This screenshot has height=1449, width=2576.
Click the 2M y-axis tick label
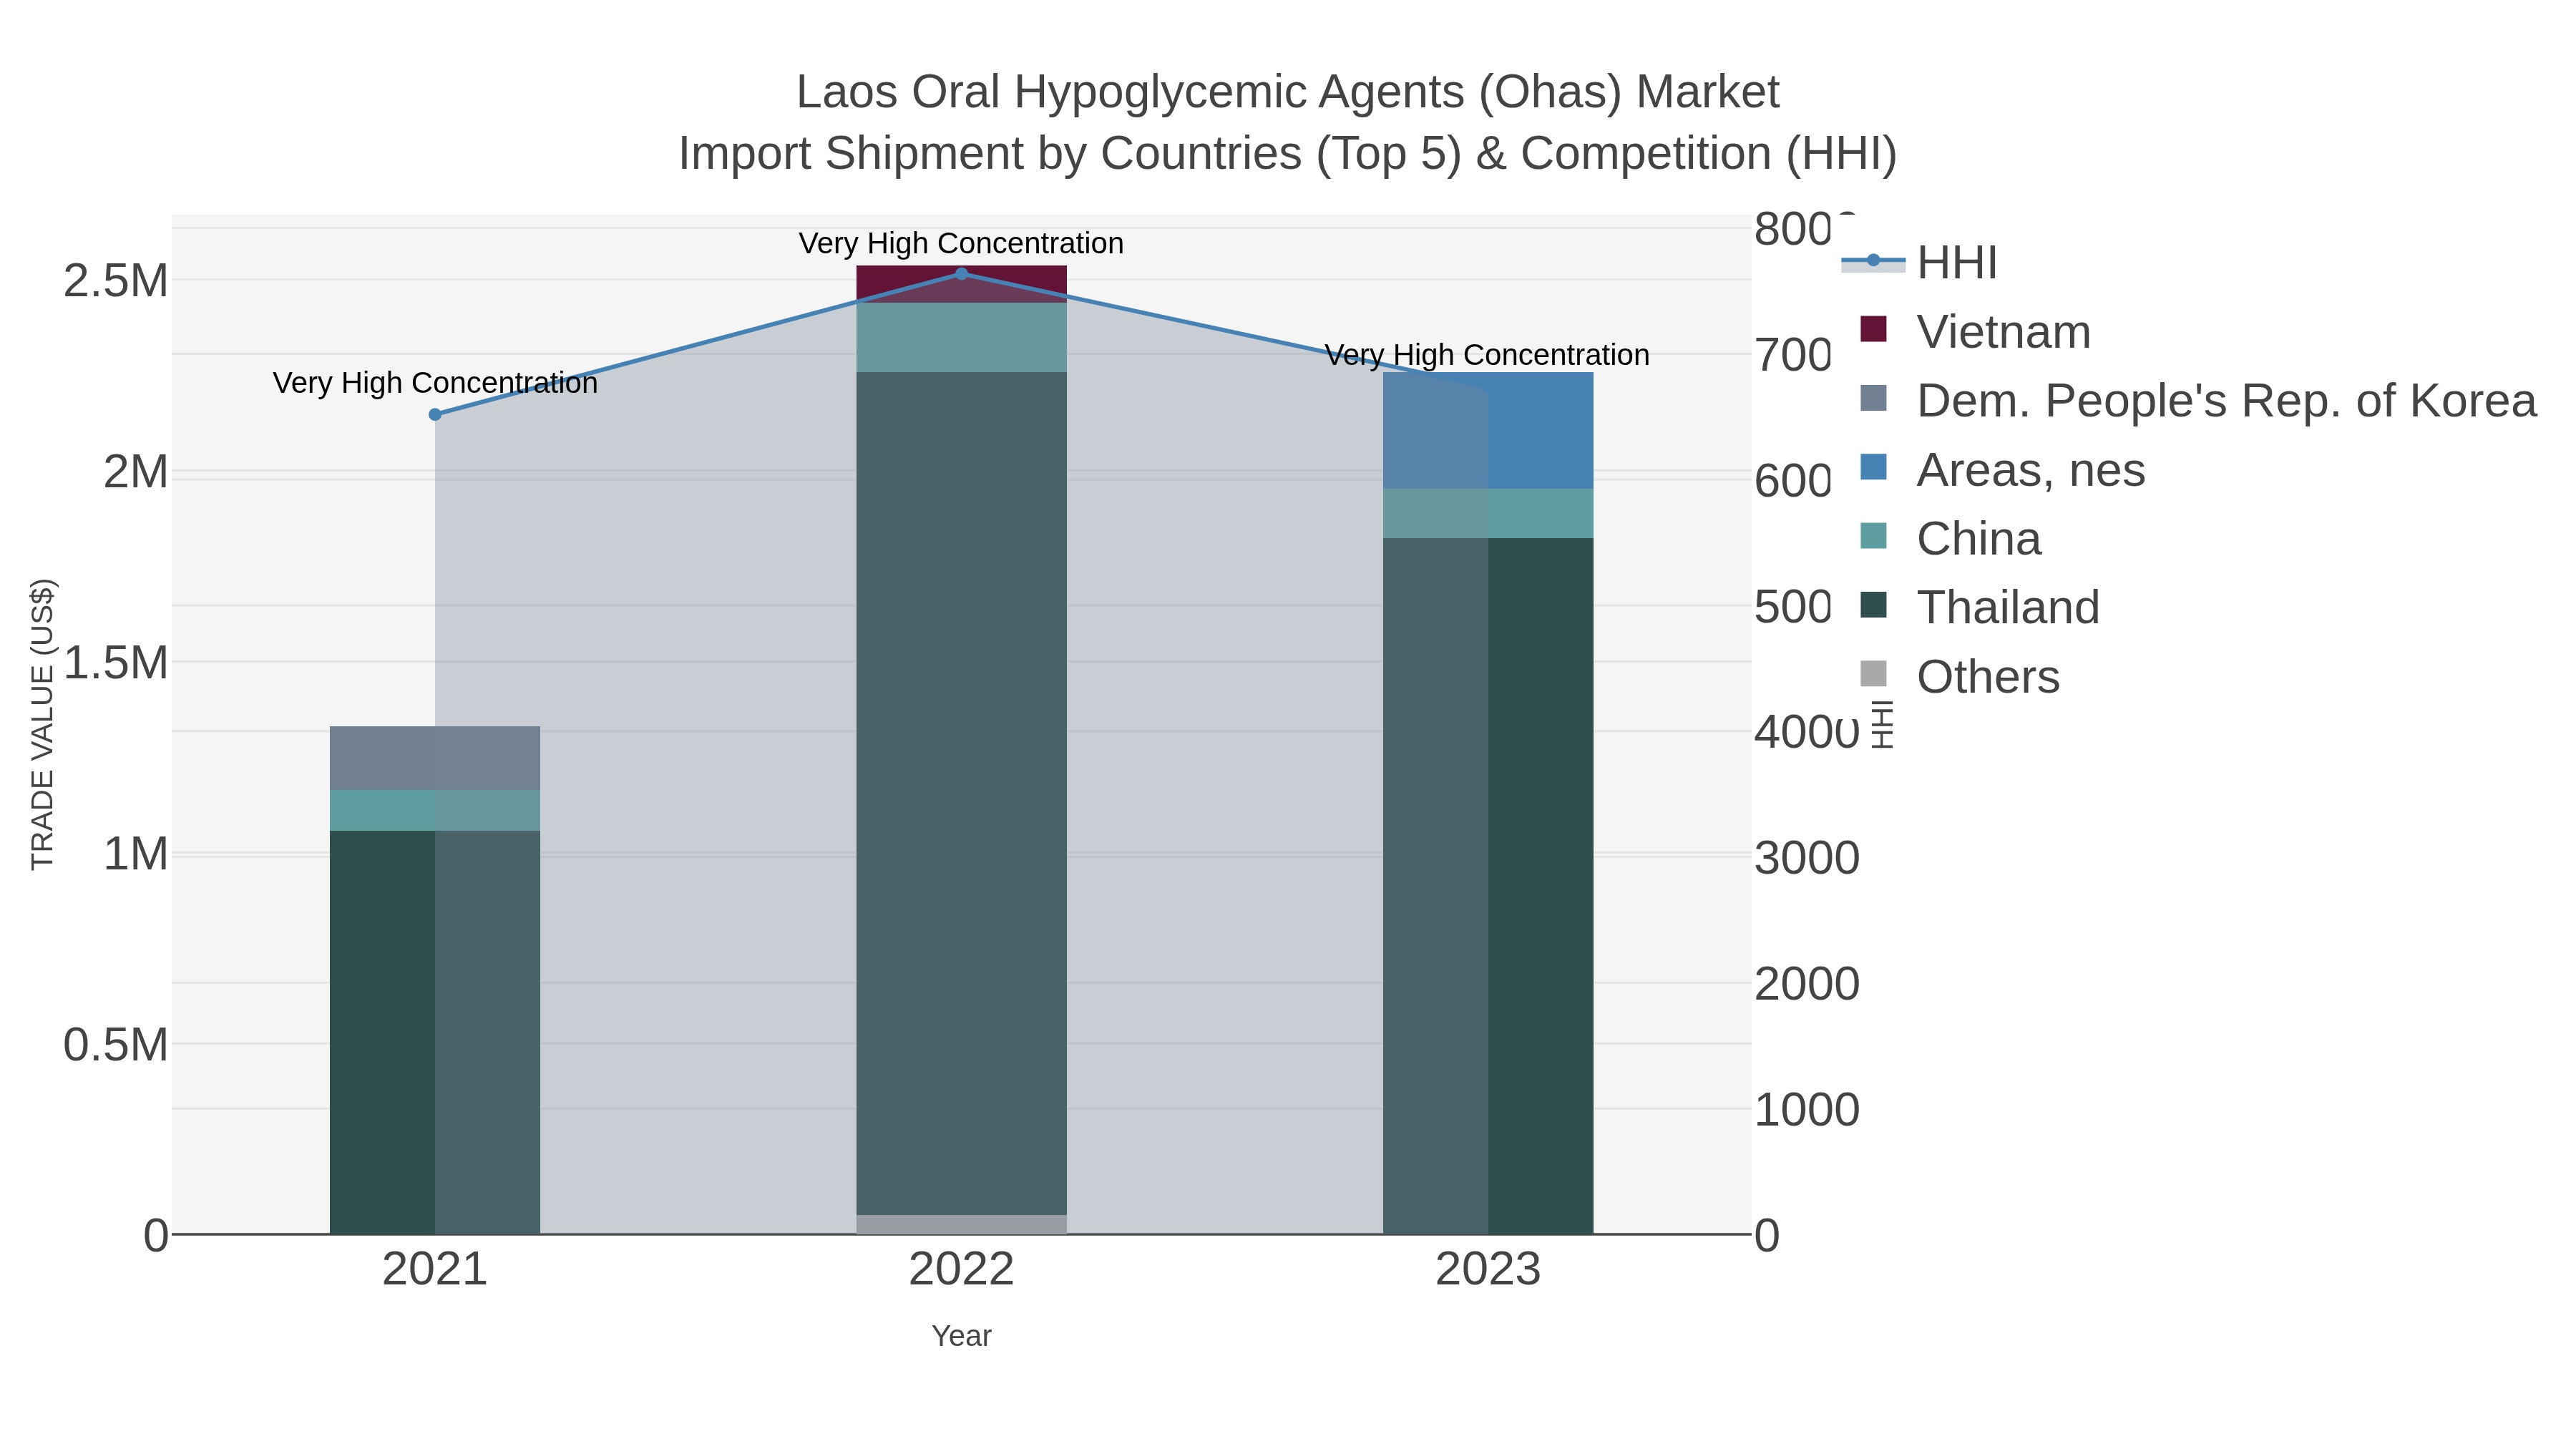pos(136,472)
